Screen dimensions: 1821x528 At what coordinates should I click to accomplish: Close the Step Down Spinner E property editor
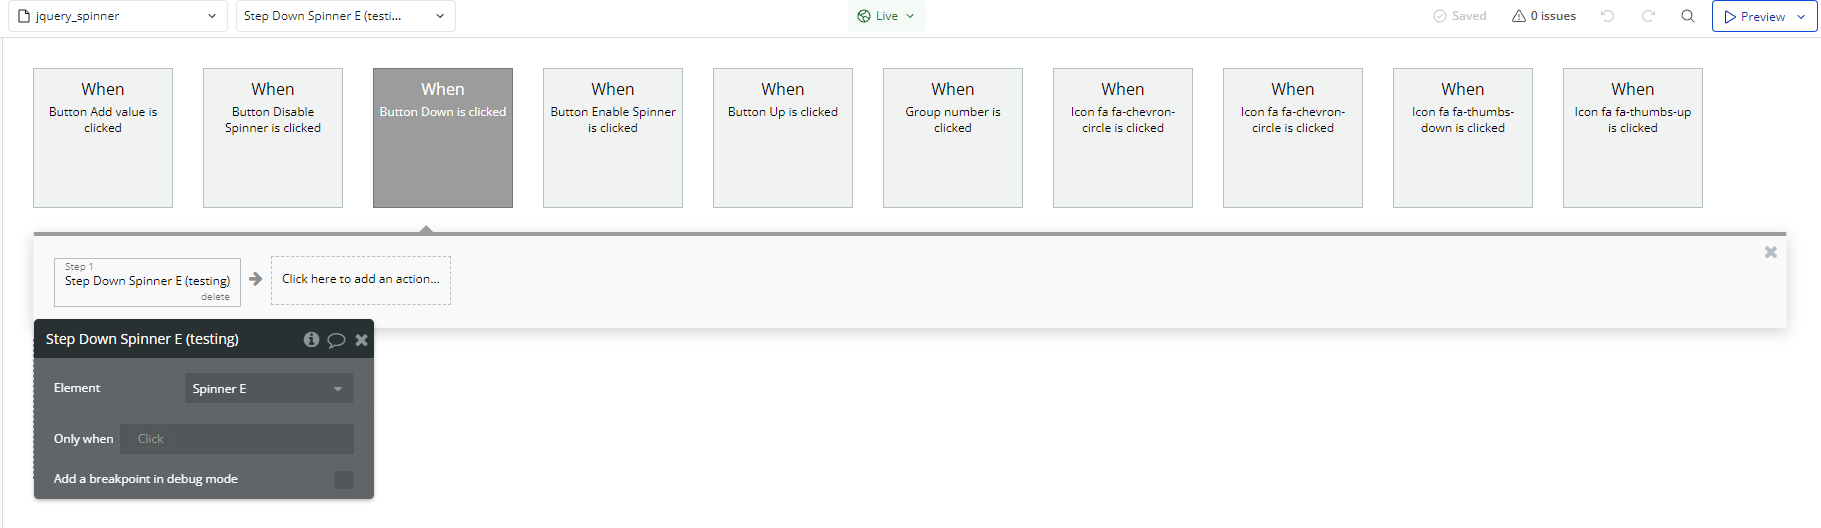362,340
